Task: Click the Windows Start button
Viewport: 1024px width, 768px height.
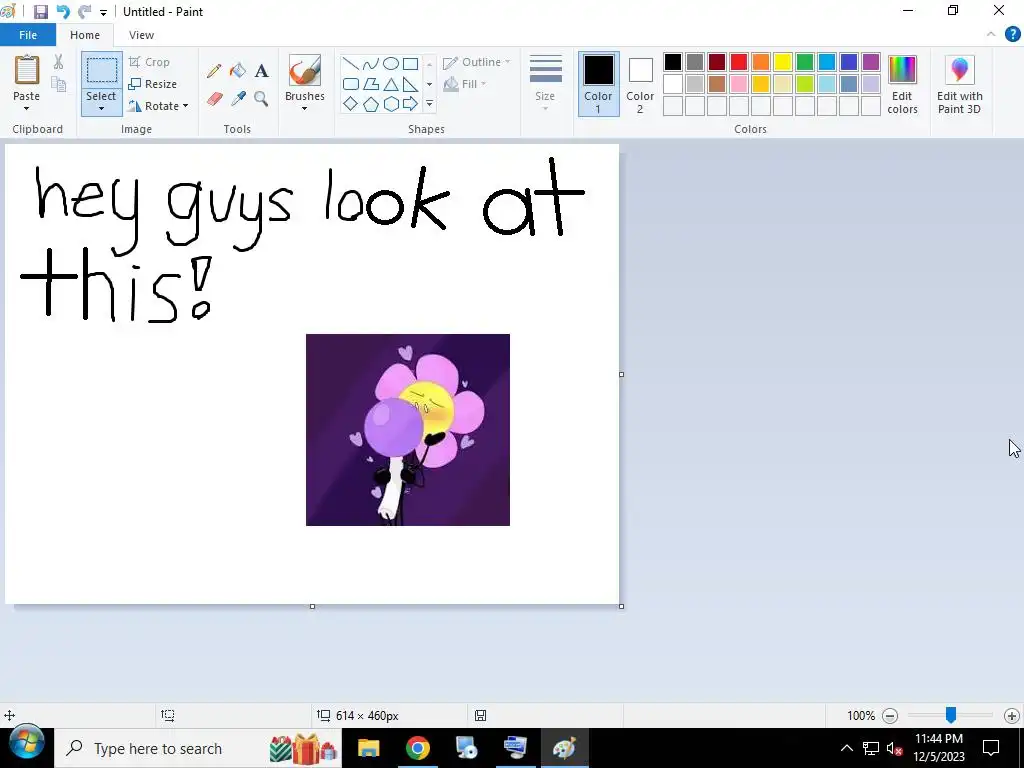Action: coord(27,744)
